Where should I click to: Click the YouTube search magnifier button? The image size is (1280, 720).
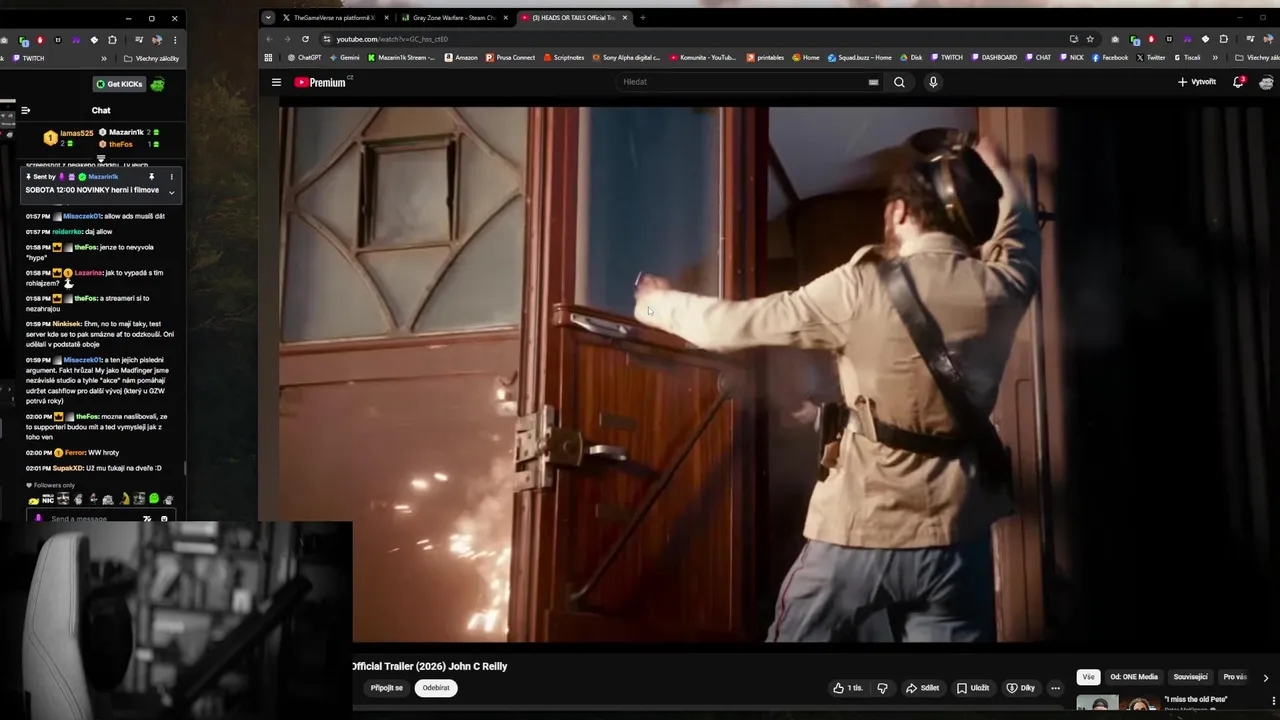click(899, 82)
